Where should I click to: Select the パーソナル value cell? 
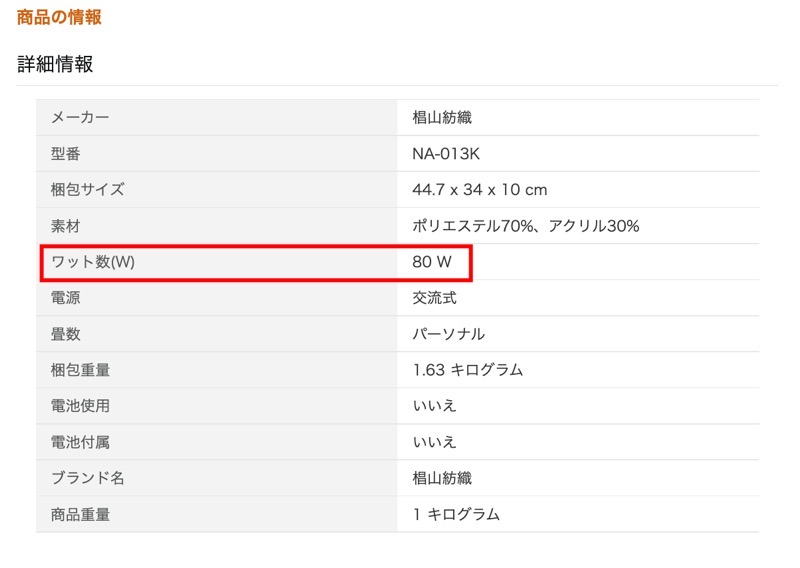(448, 334)
